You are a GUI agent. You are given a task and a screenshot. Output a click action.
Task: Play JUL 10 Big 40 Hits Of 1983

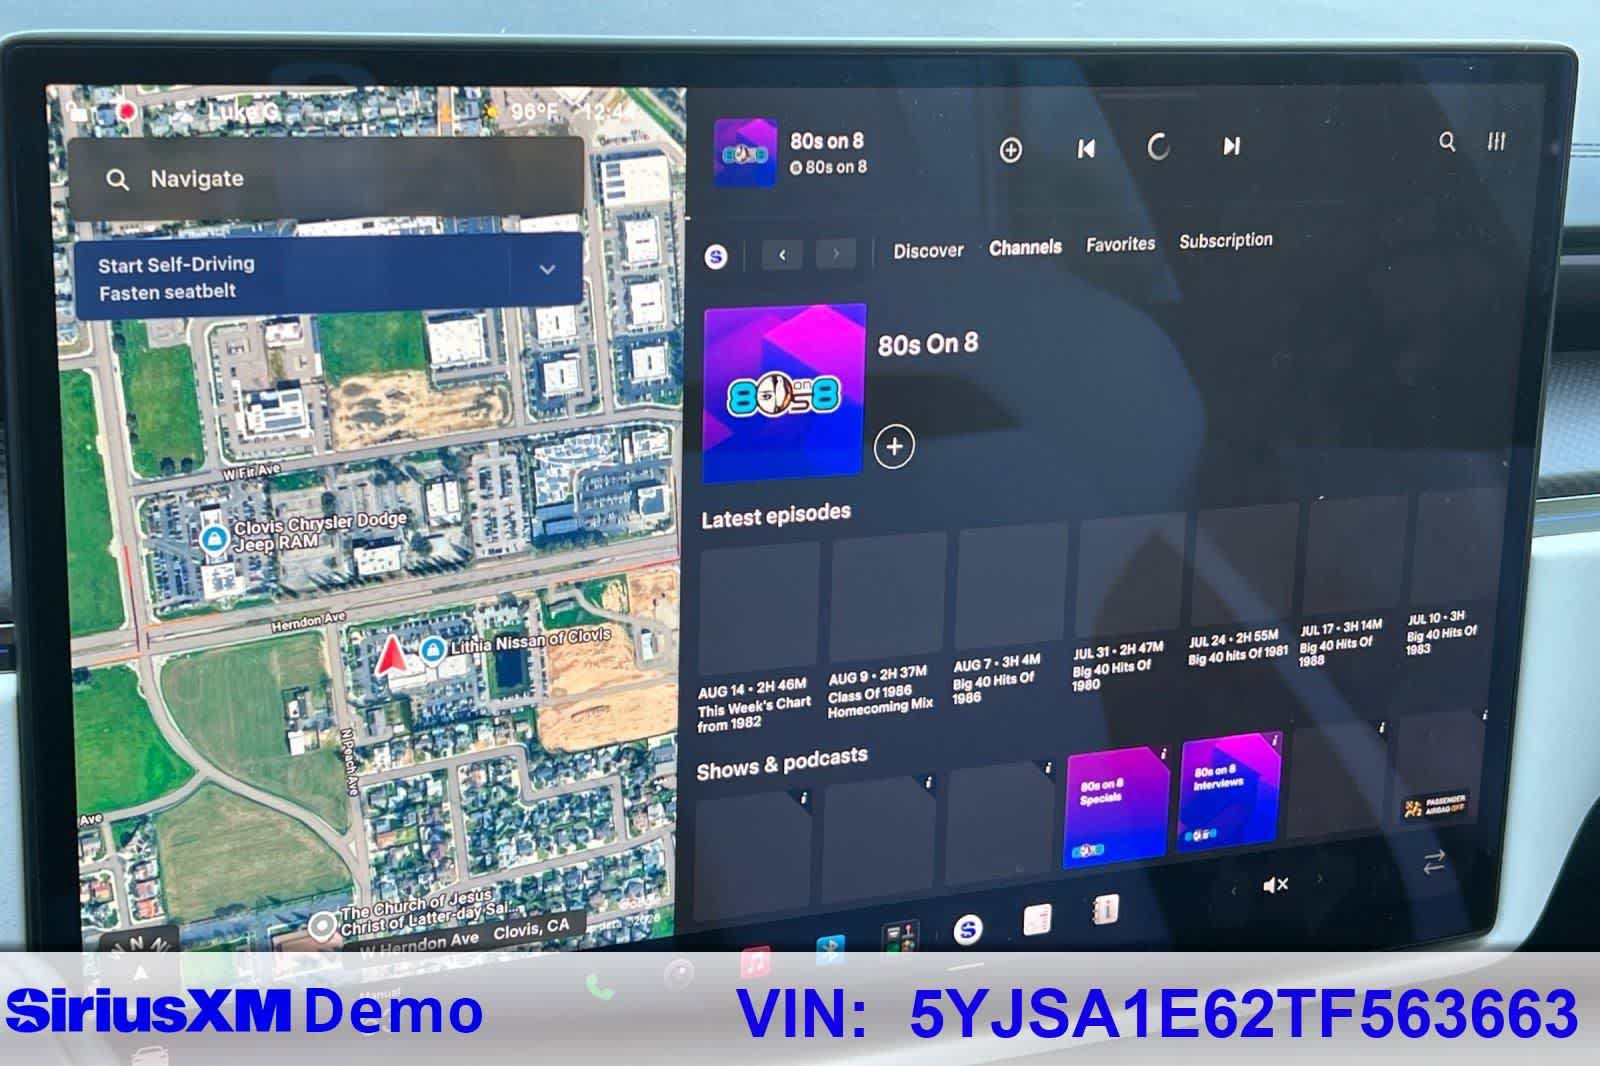(x=1450, y=573)
